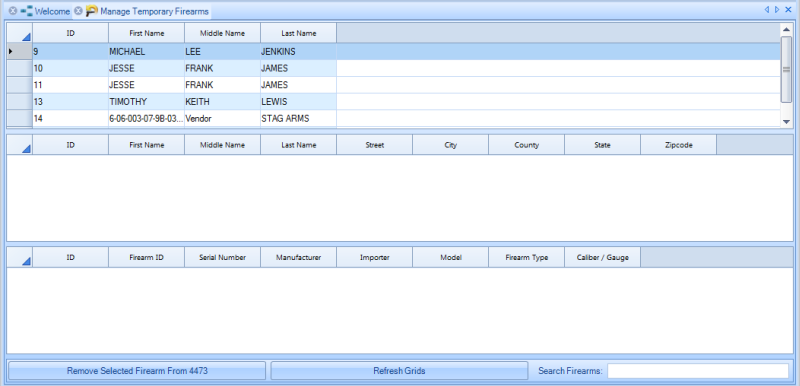Sort bottom grid by Serial Number column
The height and width of the screenshot is (386, 800).
tap(222, 257)
